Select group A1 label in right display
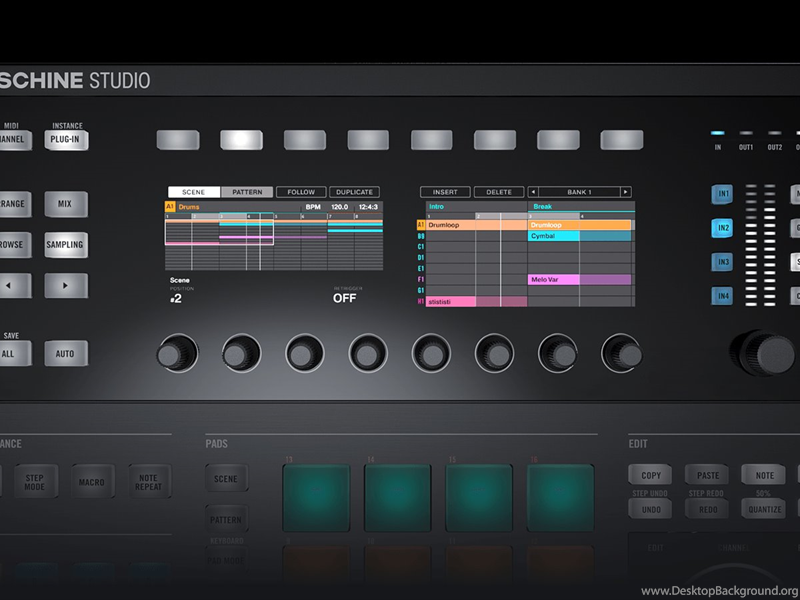The width and height of the screenshot is (800, 600). 421,225
